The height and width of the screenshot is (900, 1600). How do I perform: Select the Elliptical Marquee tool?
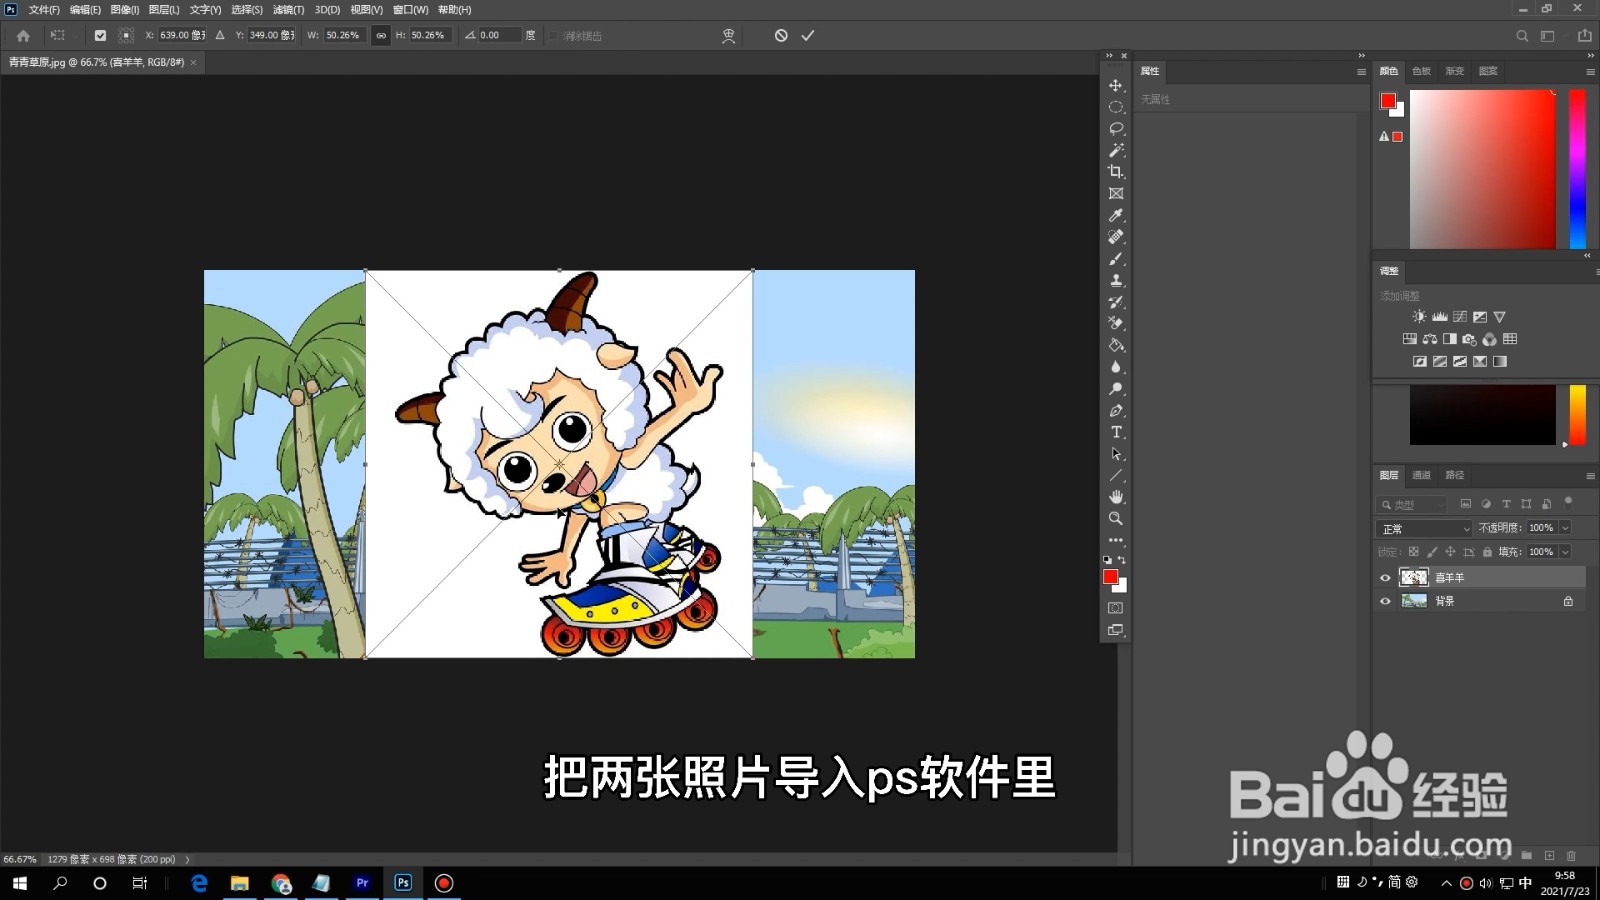pyautogui.click(x=1116, y=107)
